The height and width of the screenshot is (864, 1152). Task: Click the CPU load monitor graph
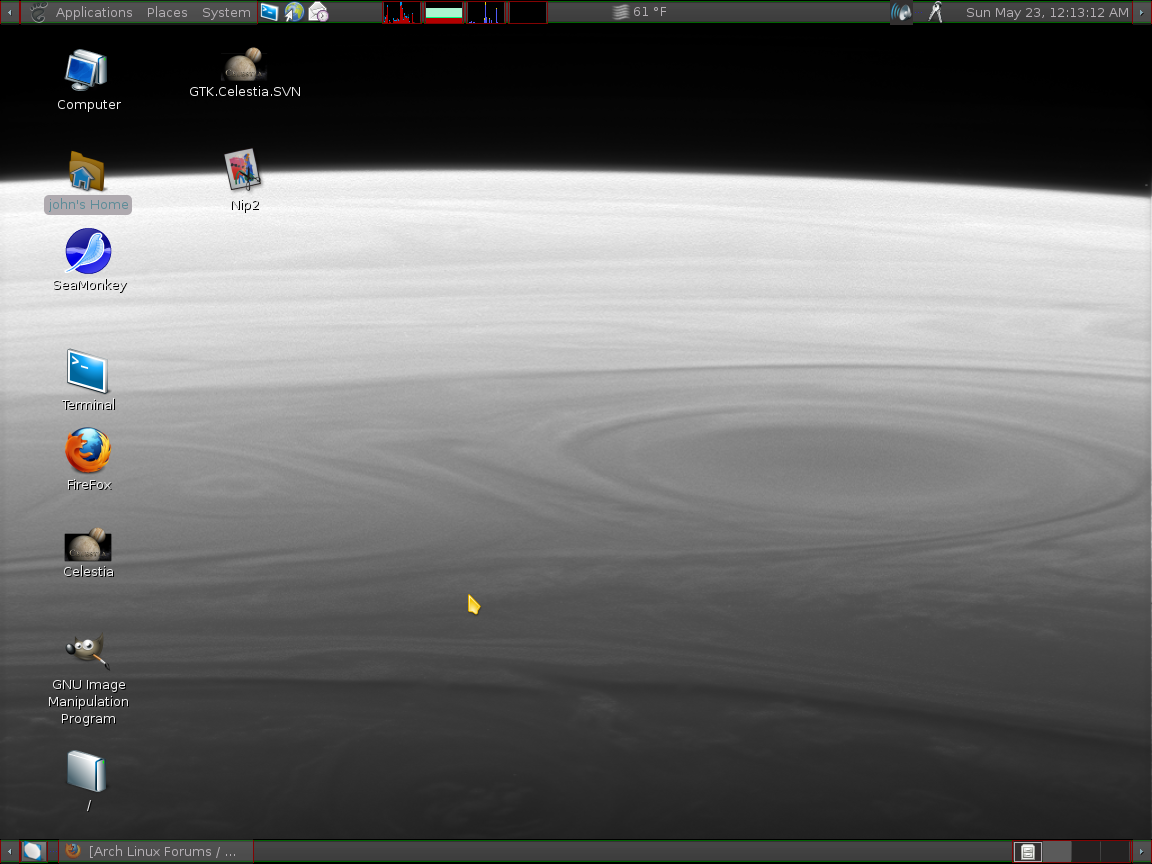[401, 12]
